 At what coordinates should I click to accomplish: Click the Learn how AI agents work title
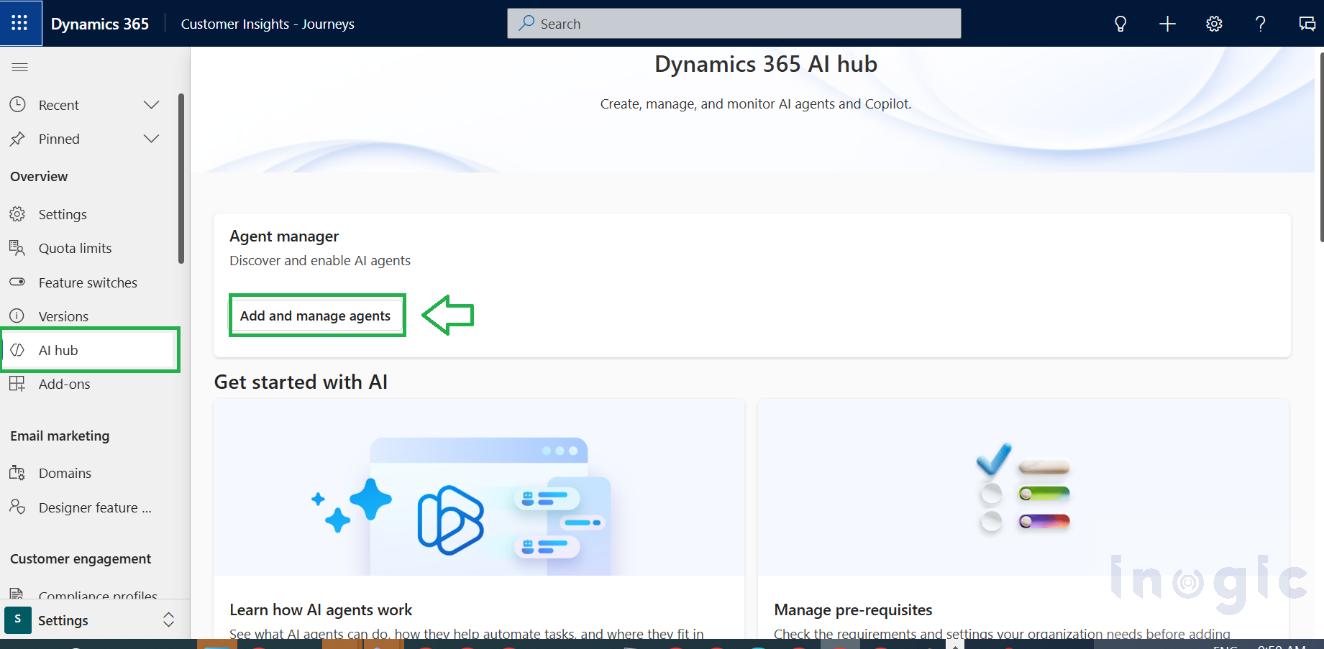pyautogui.click(x=321, y=610)
